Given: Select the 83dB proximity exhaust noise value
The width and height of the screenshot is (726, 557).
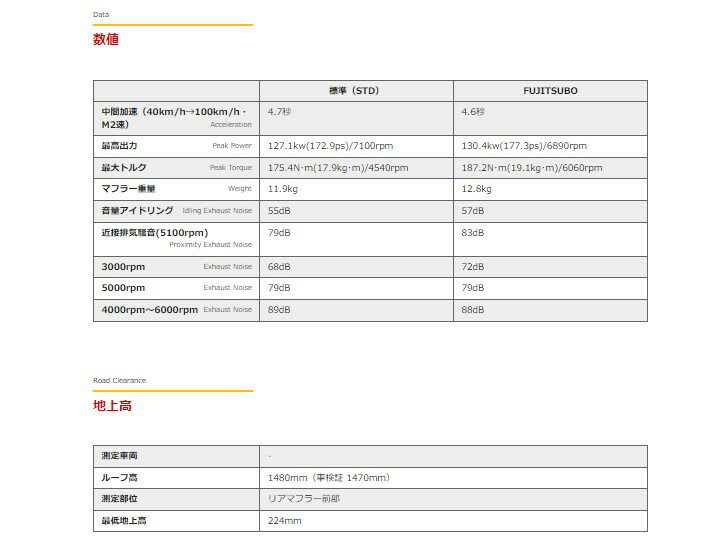Looking at the screenshot, I should click(x=472, y=233).
